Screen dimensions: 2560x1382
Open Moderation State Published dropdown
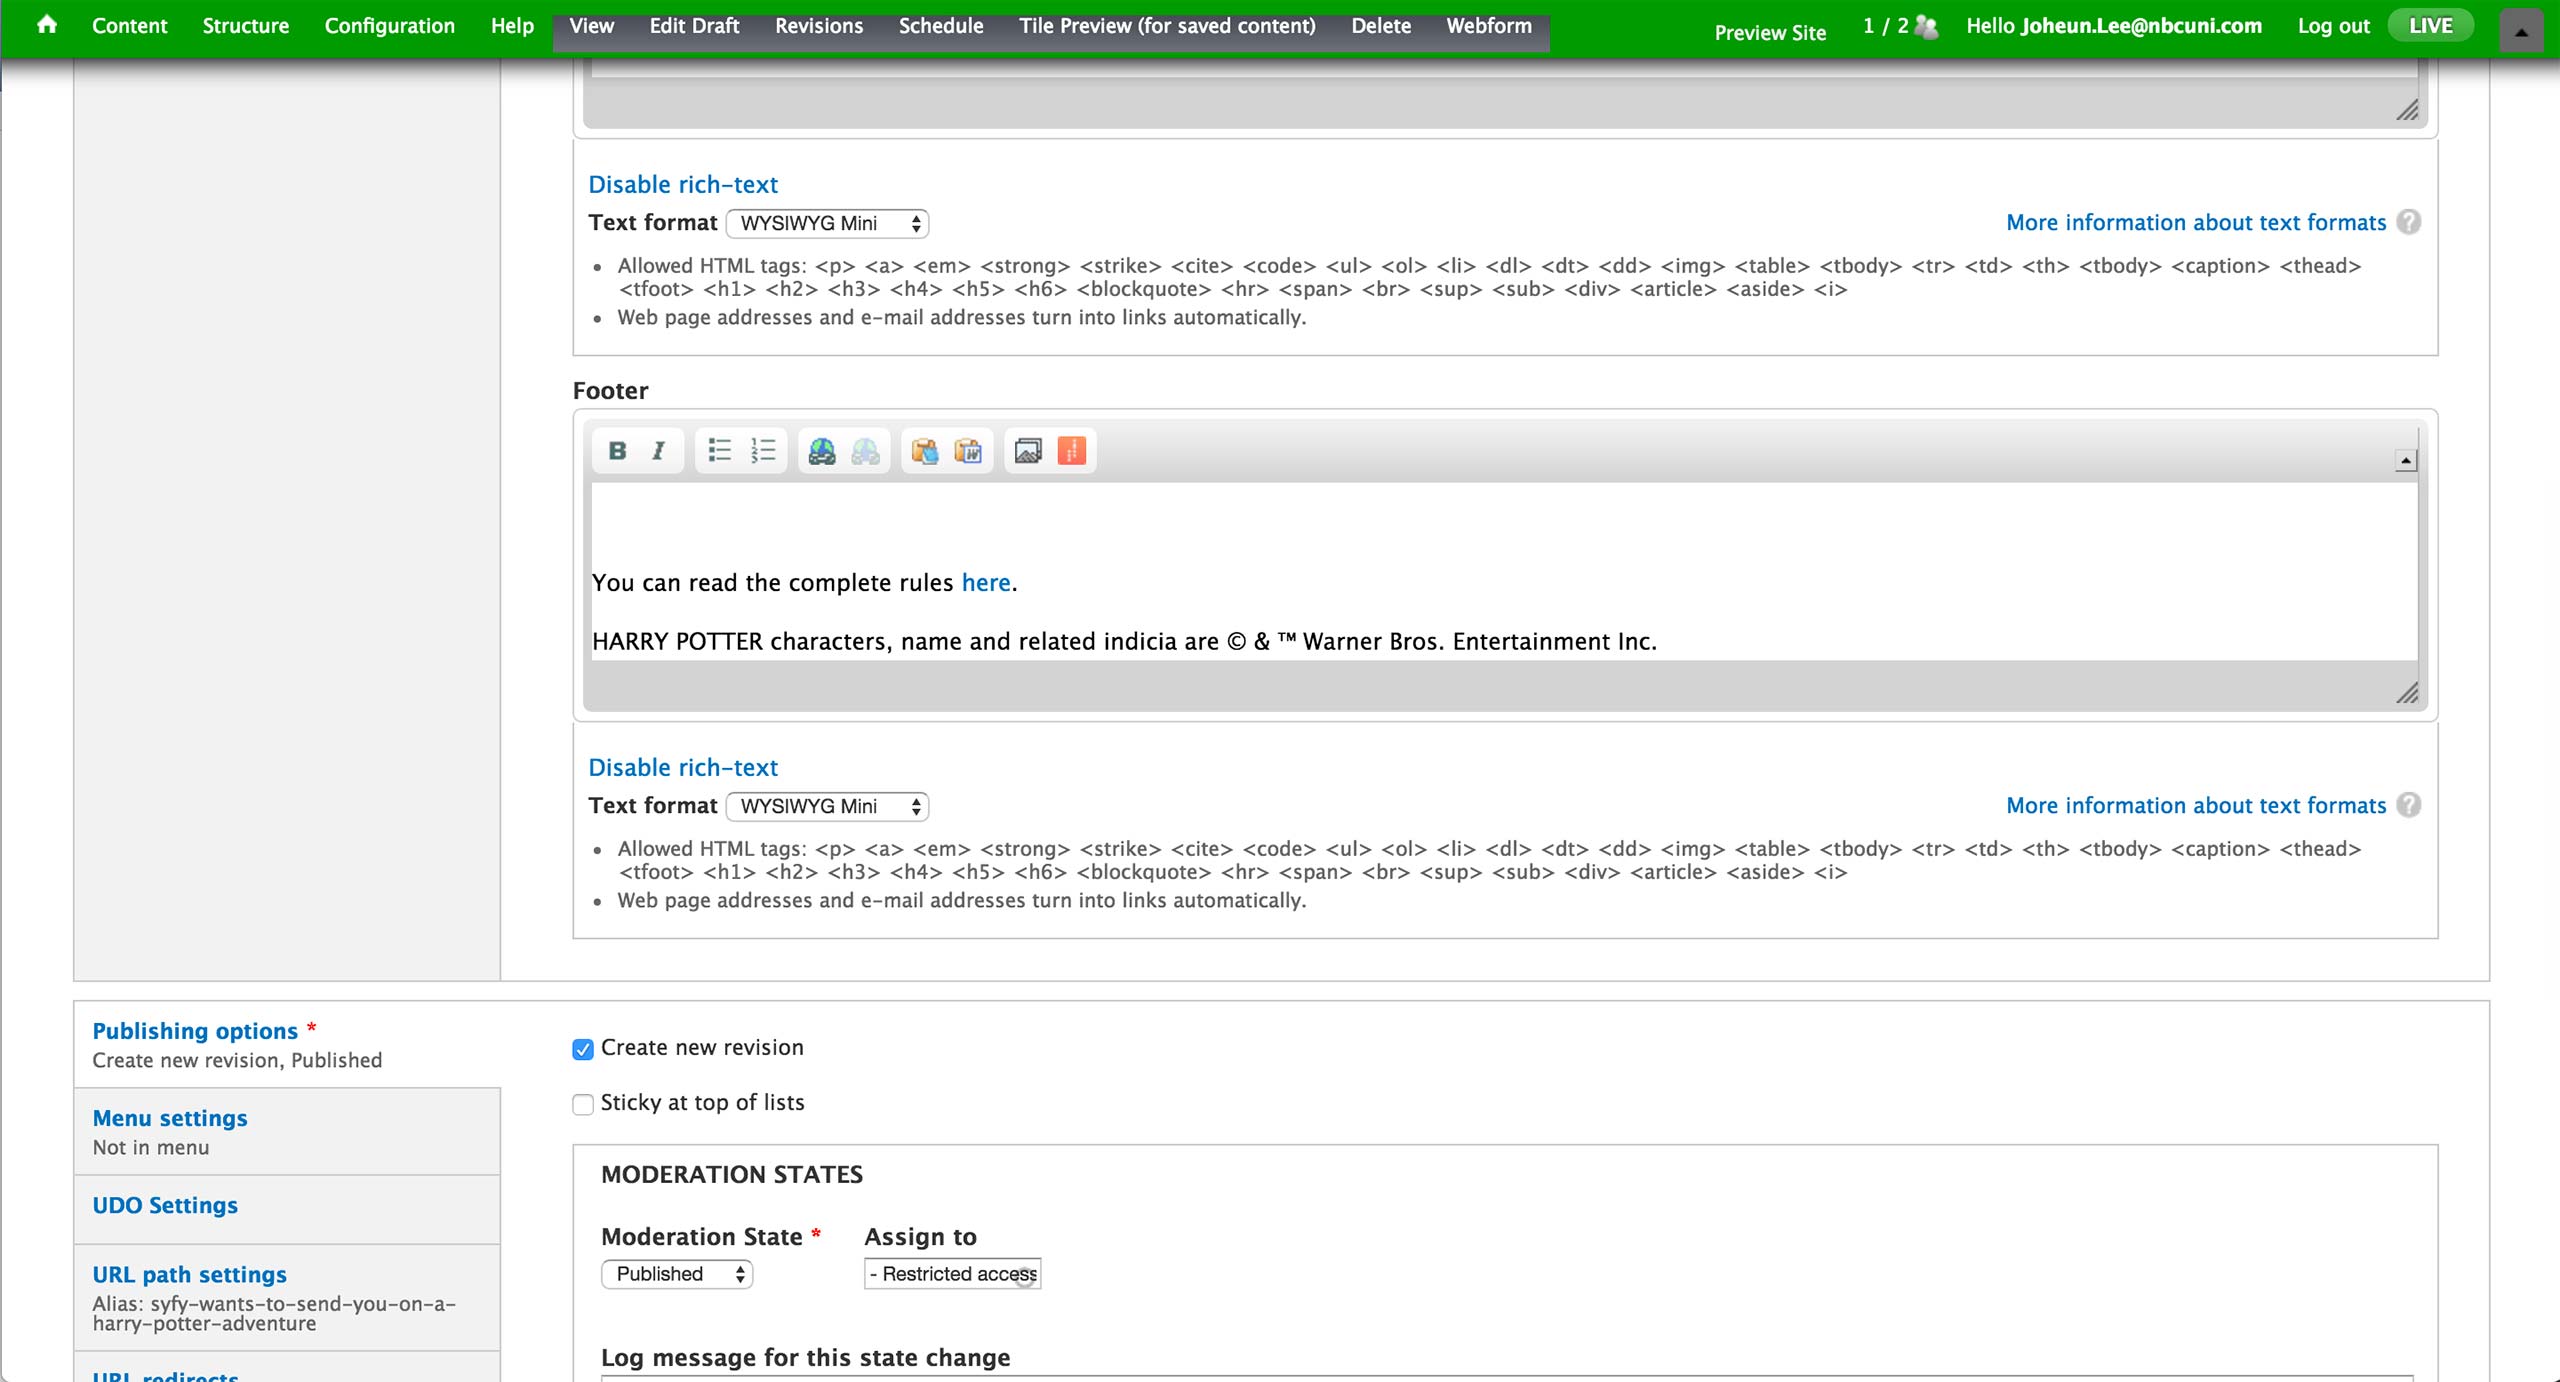click(677, 1274)
